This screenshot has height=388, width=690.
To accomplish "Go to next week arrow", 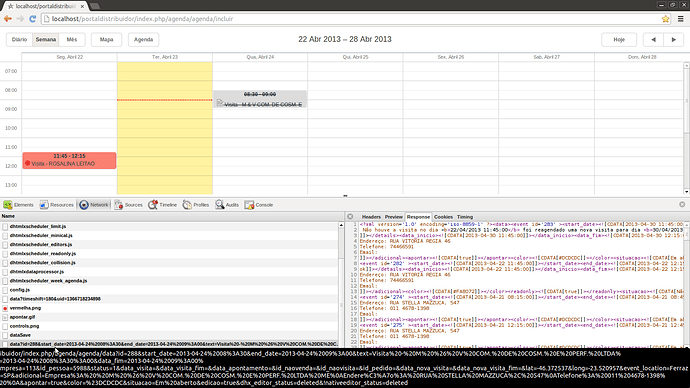I will pos(673,40).
